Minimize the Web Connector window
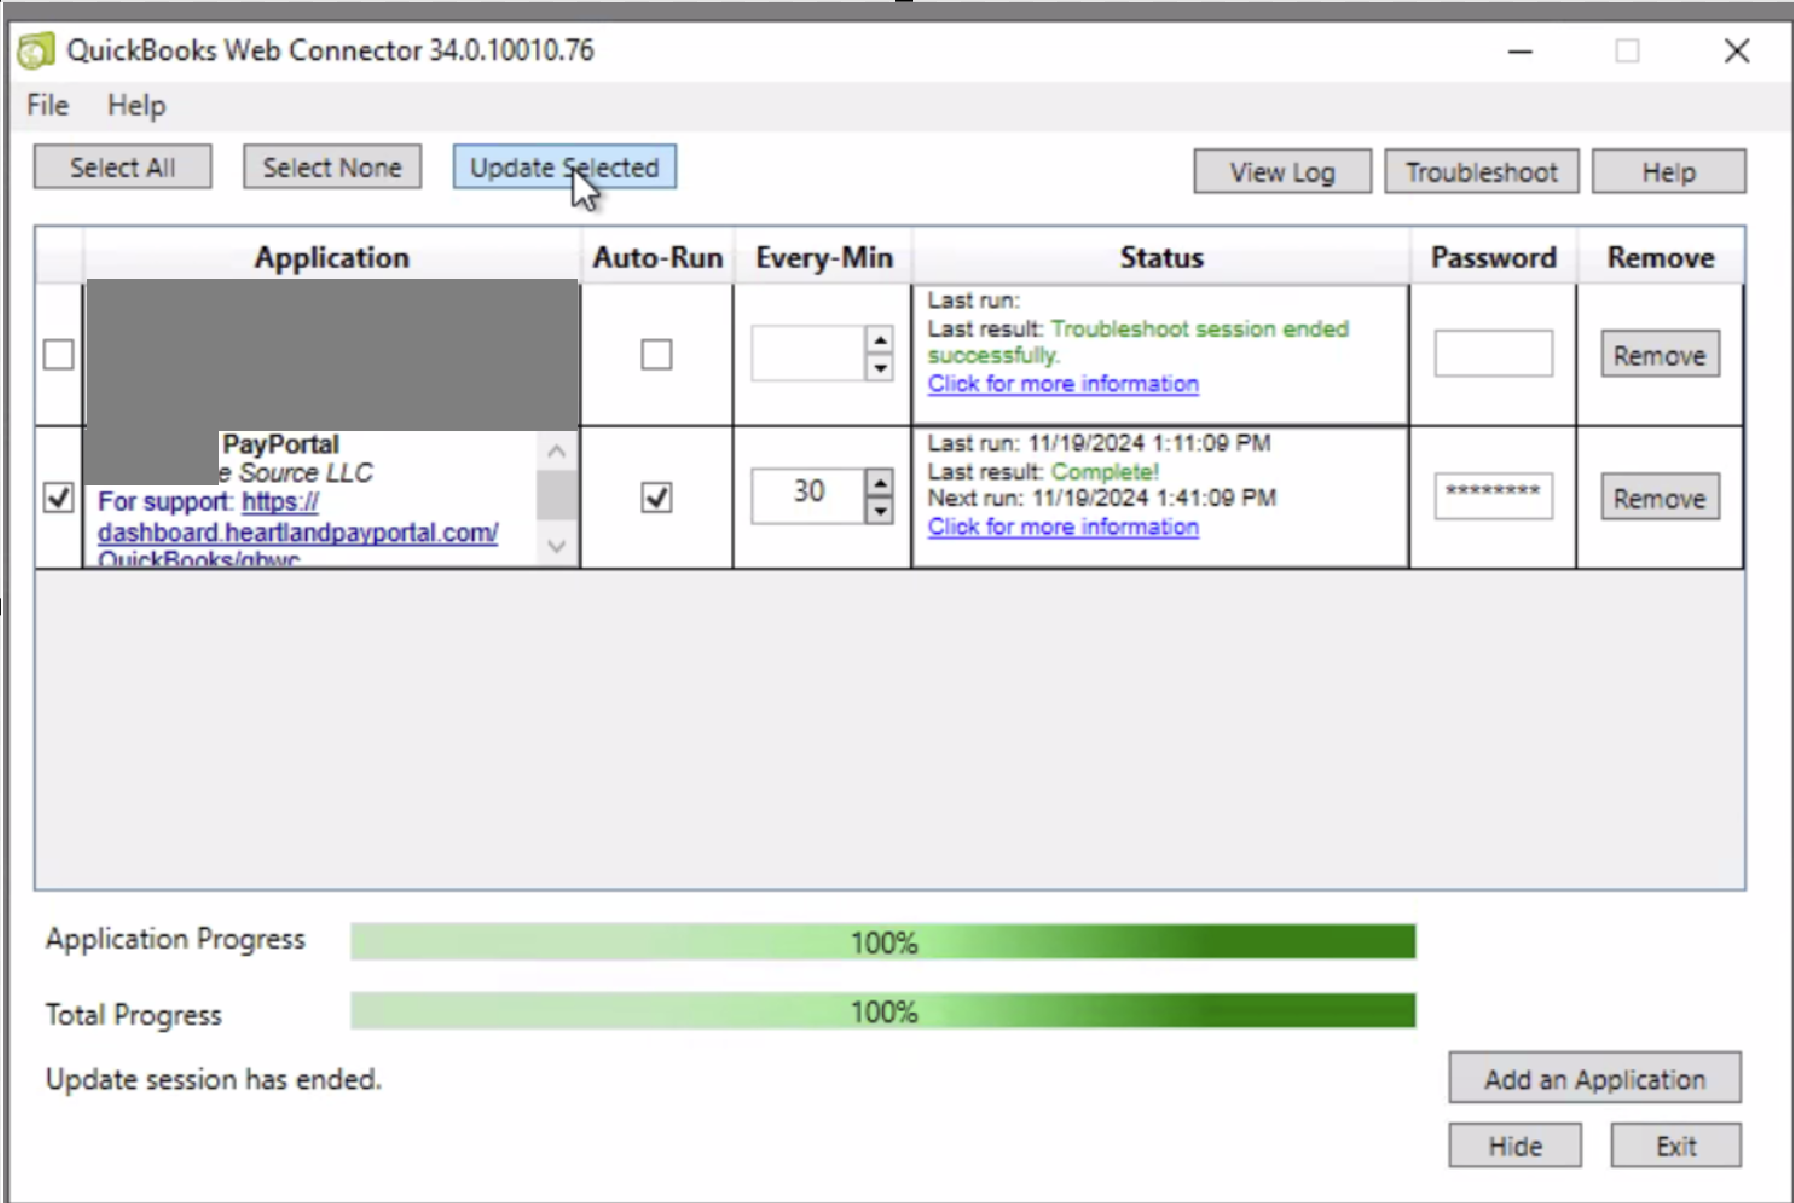The width and height of the screenshot is (1794, 1203). click(x=1520, y=51)
